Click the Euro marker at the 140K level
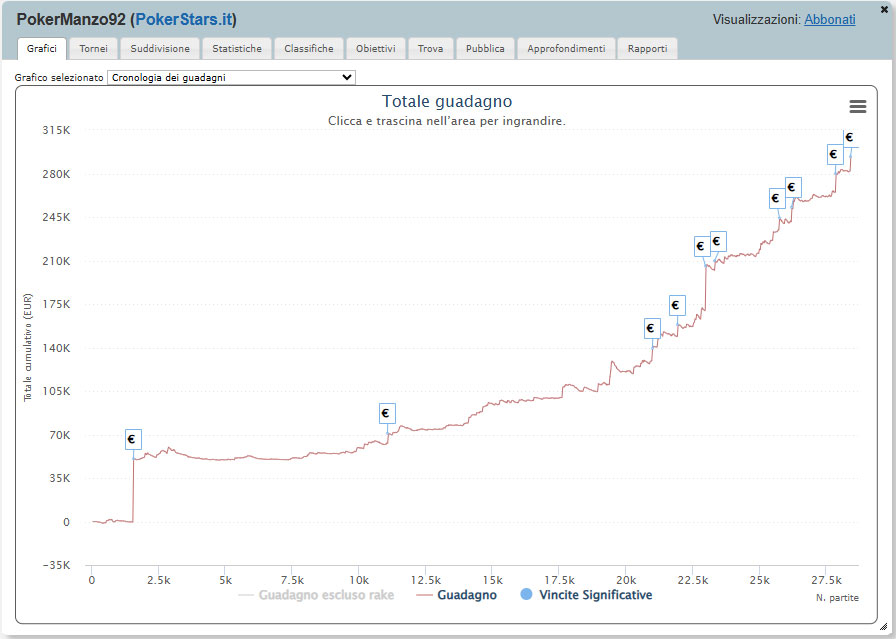The height and width of the screenshot is (639, 896). 651,329
